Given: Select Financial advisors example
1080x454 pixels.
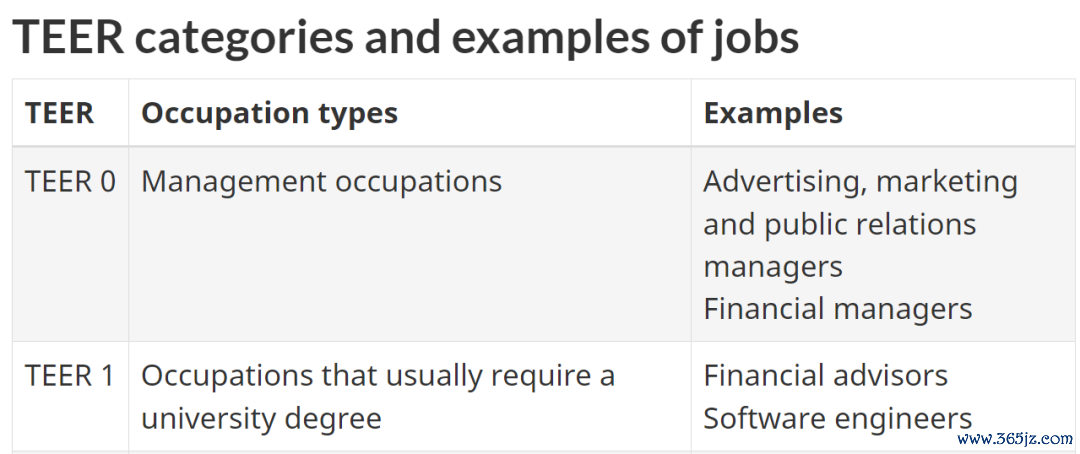Looking at the screenshot, I should 825,376.
